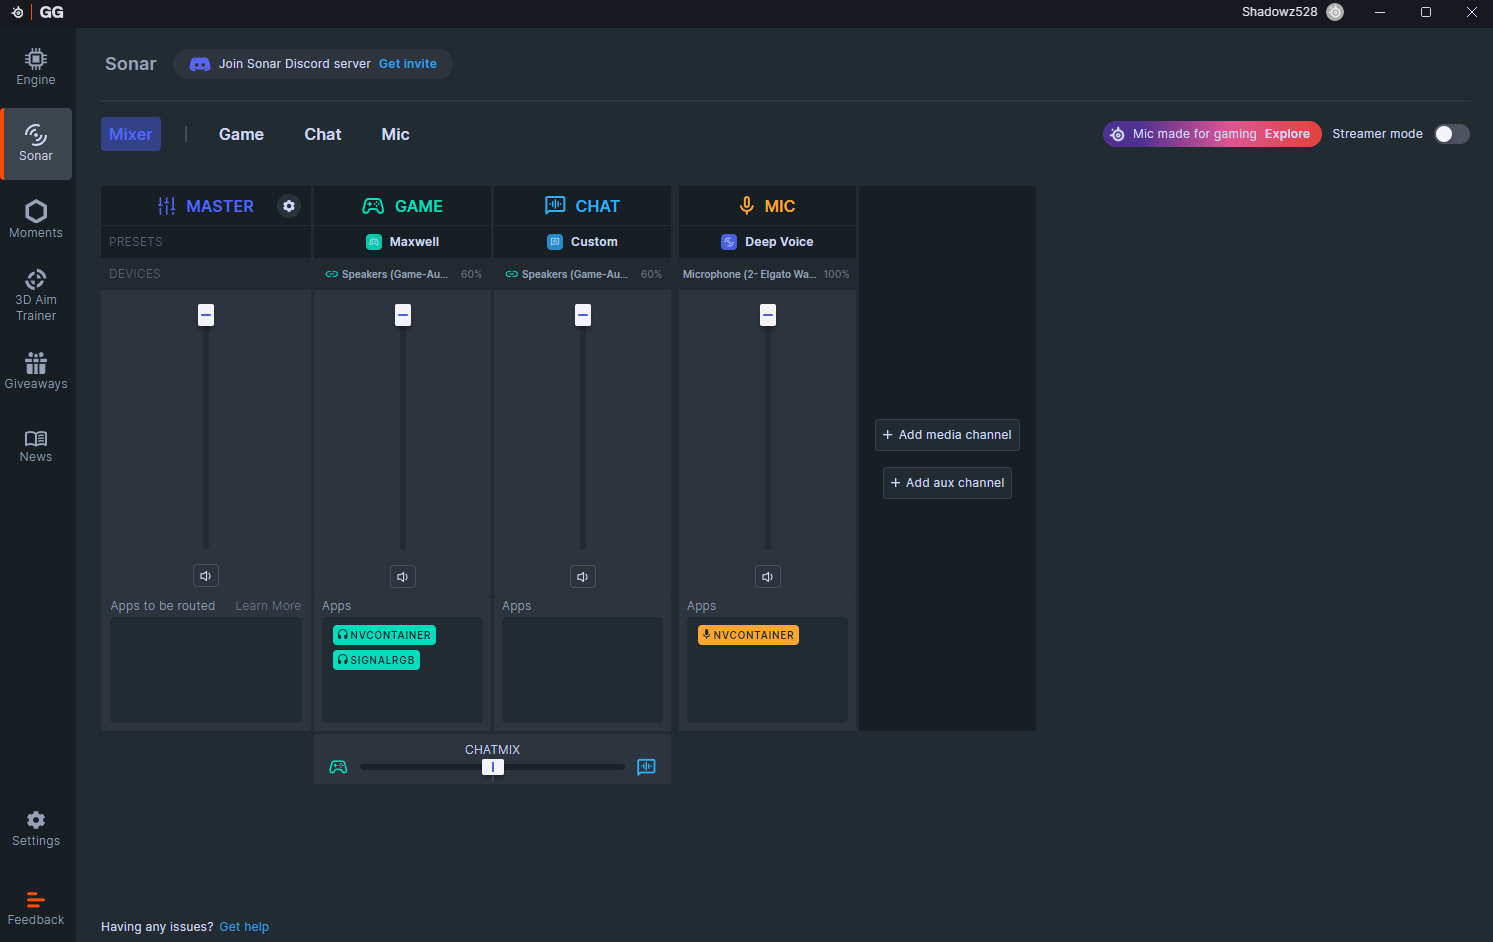The width and height of the screenshot is (1493, 942).
Task: Open Feedback in the sidebar
Action: [x=36, y=908]
